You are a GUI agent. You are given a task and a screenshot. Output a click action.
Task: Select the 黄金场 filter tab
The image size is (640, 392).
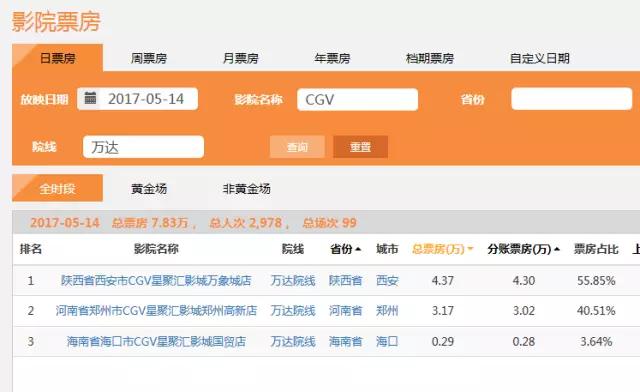pos(149,188)
